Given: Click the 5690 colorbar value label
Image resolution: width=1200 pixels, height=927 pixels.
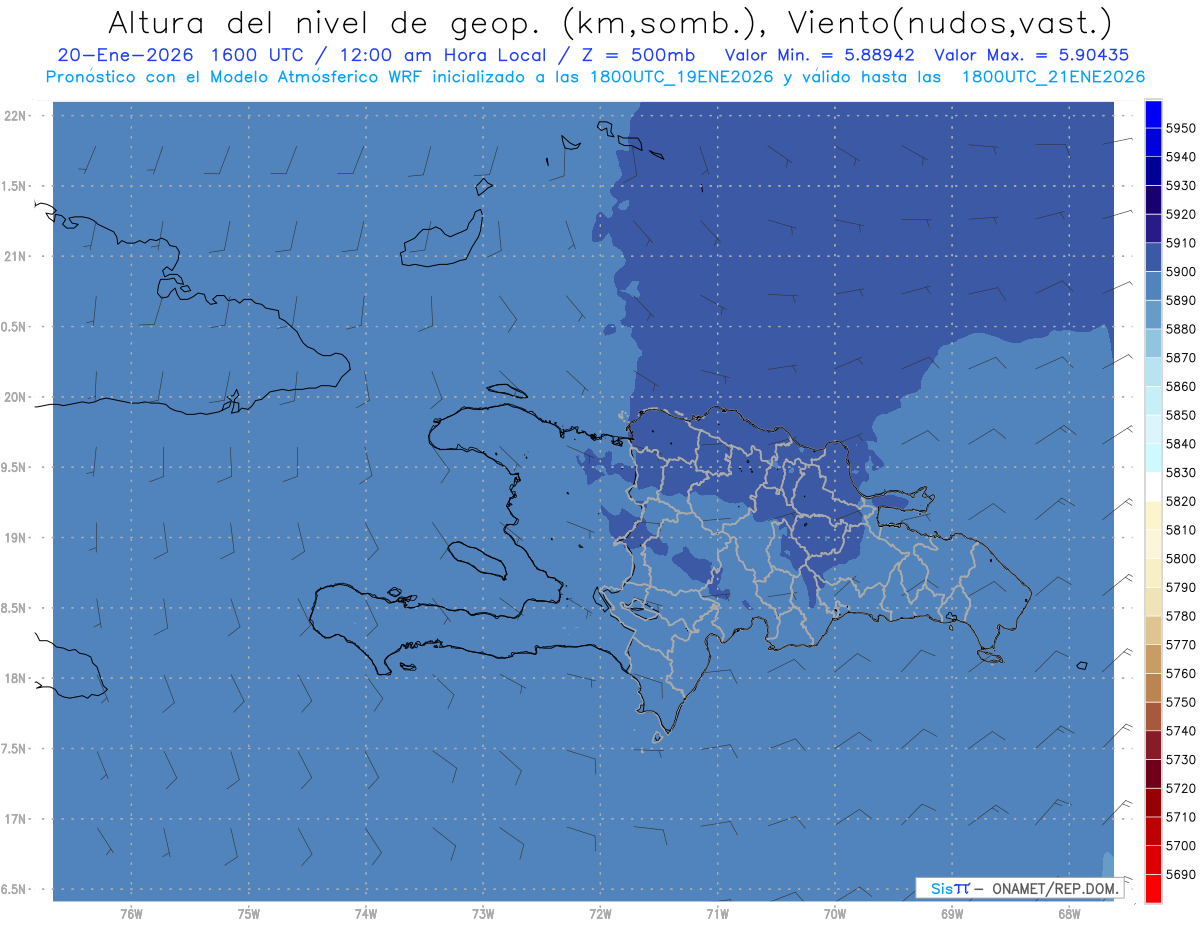Looking at the screenshot, I should tap(1180, 875).
